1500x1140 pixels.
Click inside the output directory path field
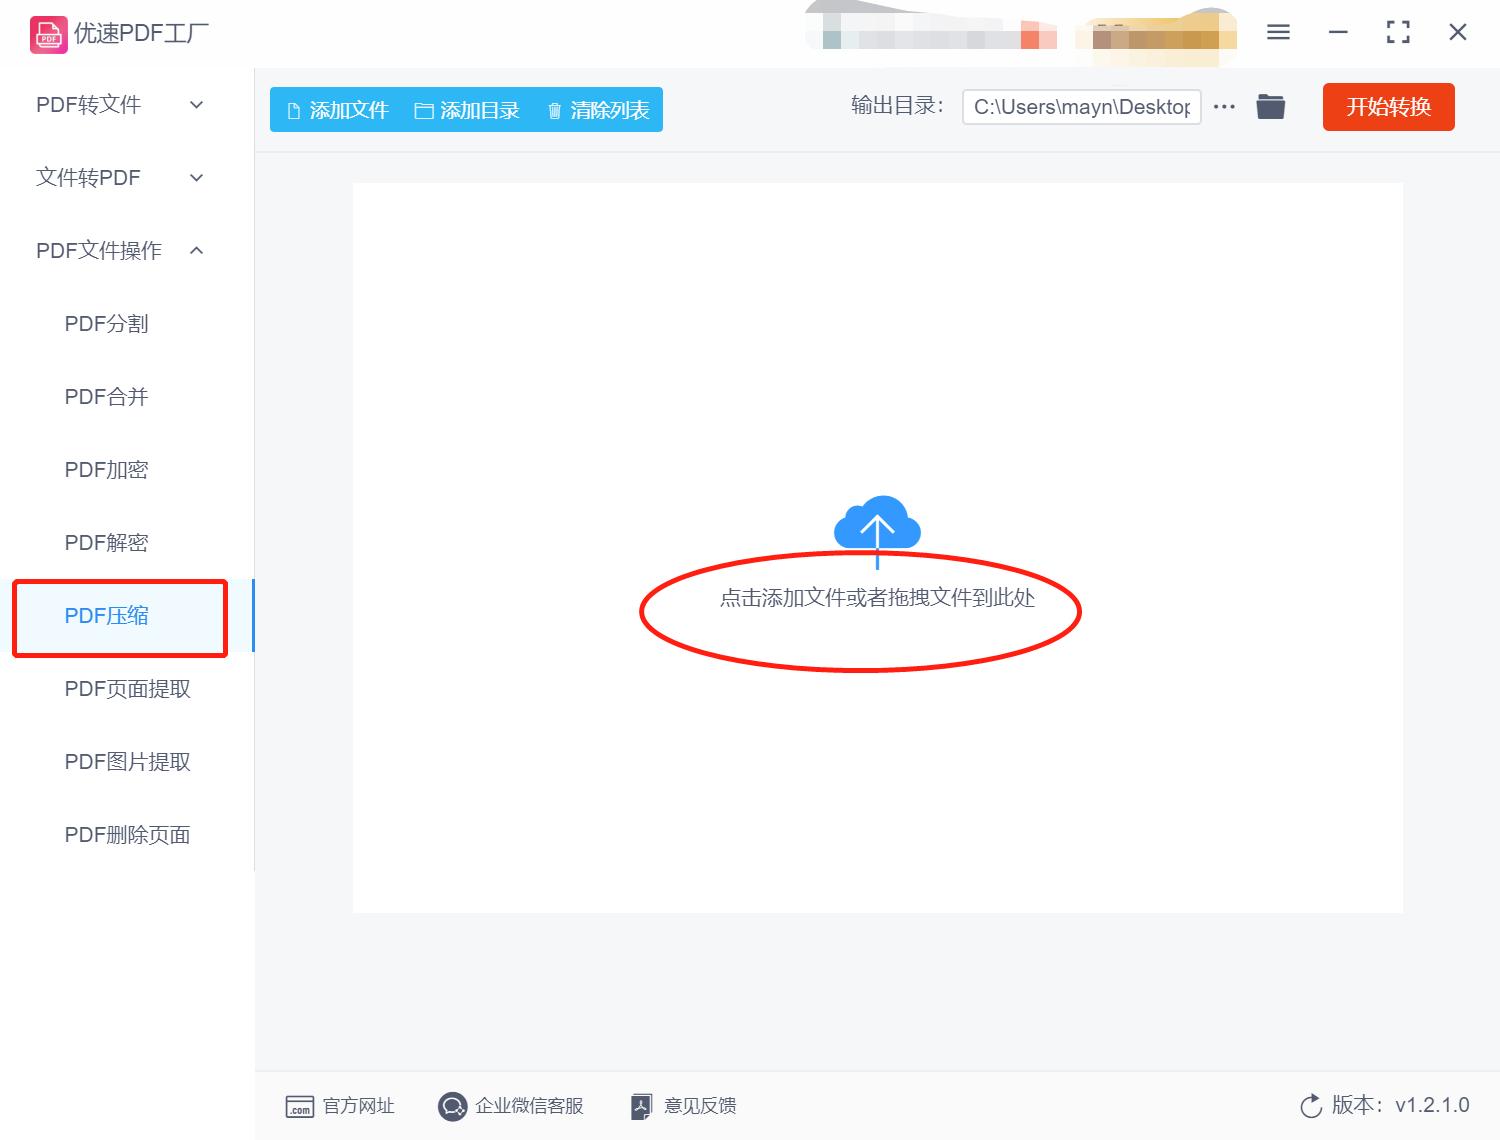(x=1081, y=106)
